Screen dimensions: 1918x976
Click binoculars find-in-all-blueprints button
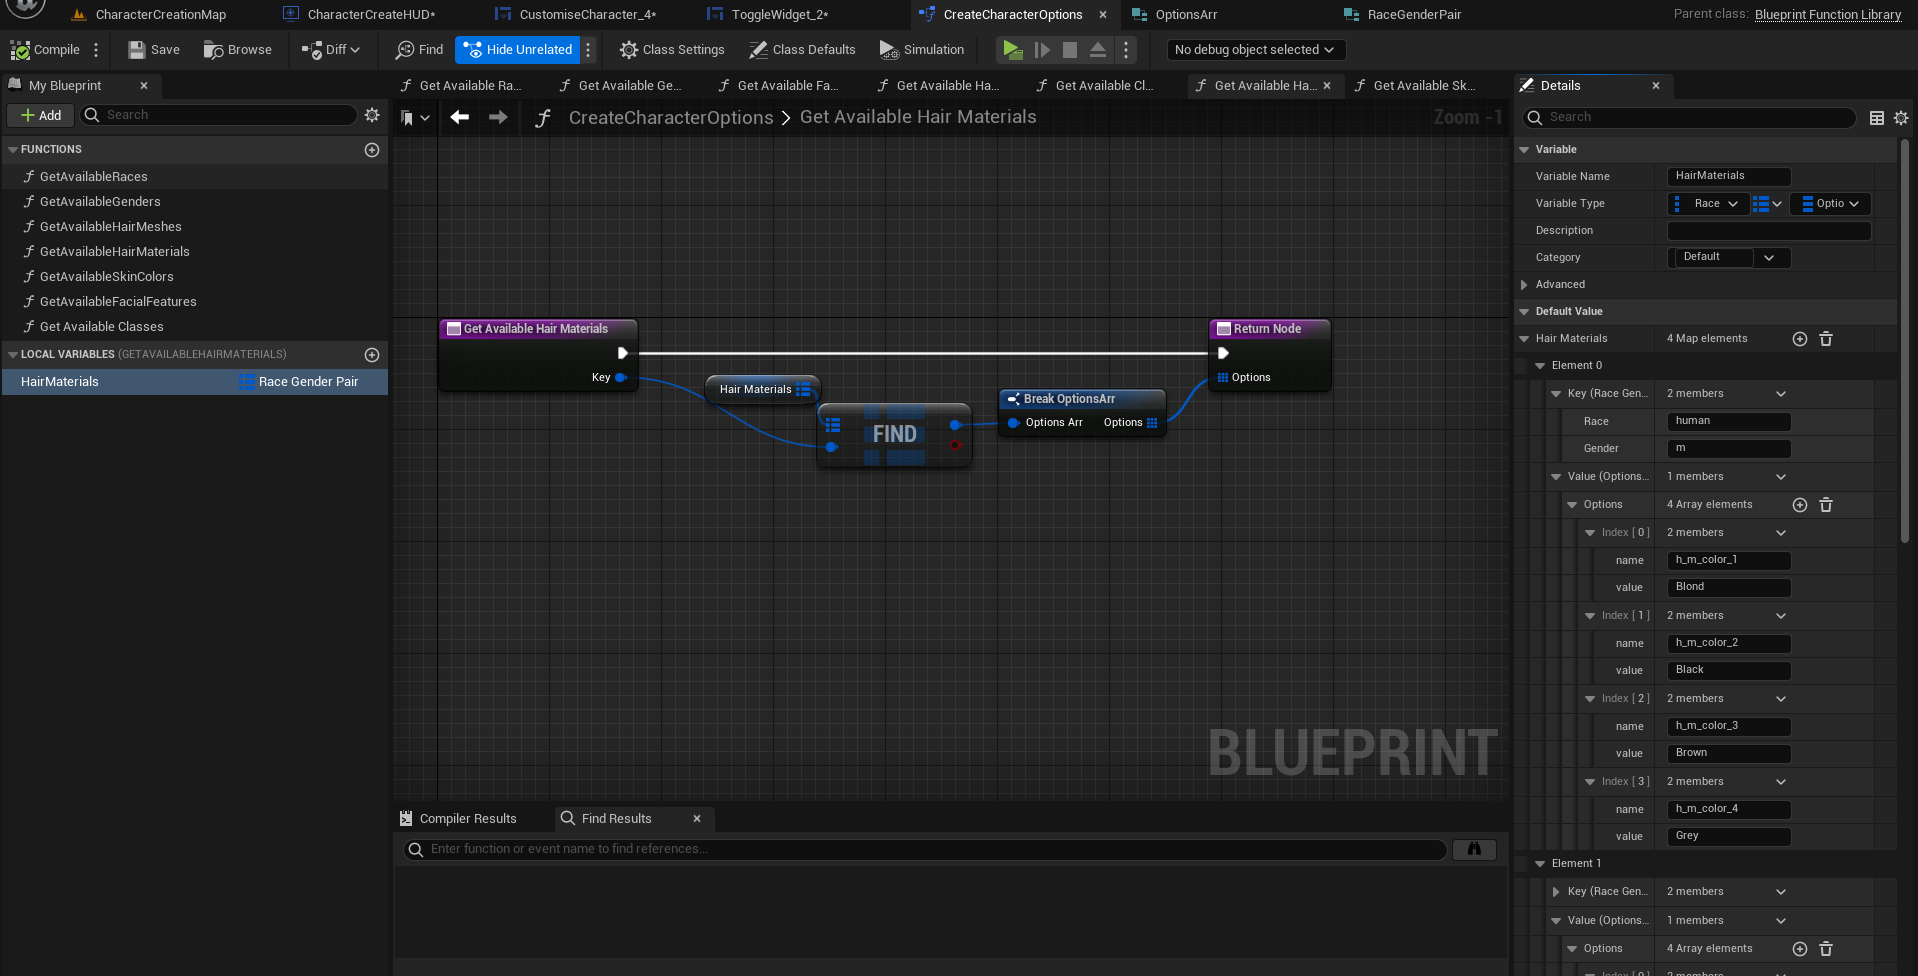click(1474, 849)
